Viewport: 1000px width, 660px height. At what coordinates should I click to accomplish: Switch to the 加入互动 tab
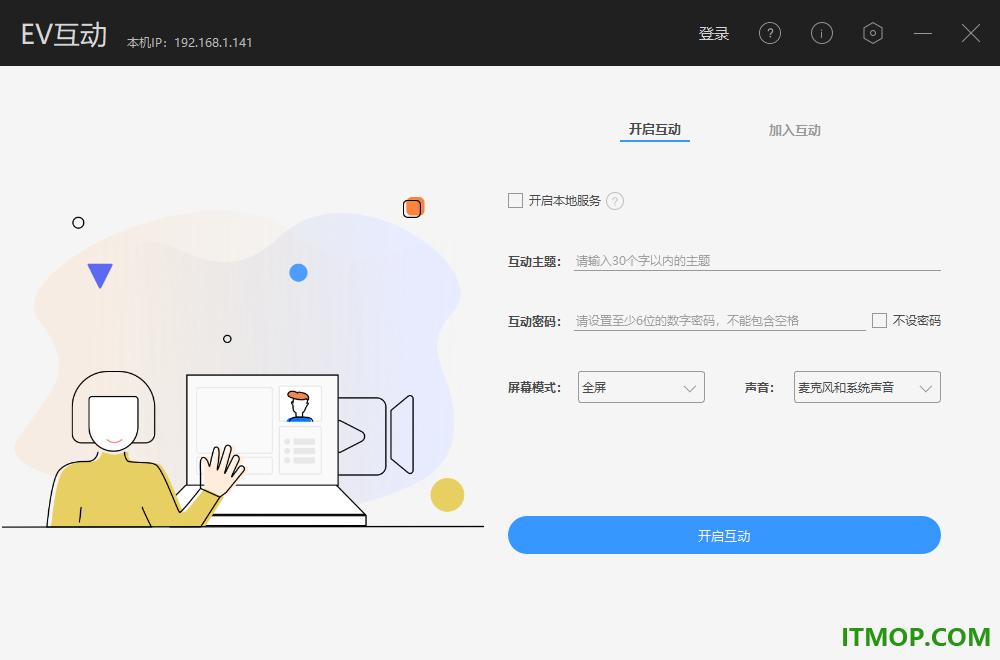click(x=794, y=130)
